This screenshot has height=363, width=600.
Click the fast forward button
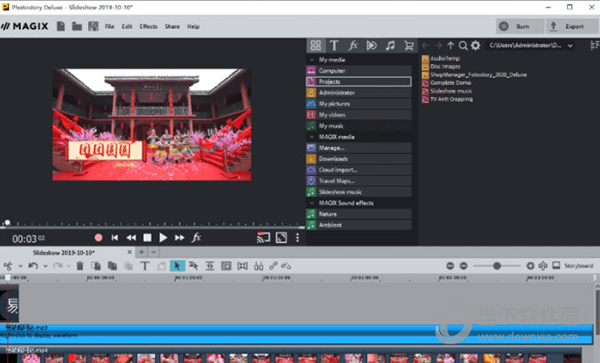(x=179, y=238)
